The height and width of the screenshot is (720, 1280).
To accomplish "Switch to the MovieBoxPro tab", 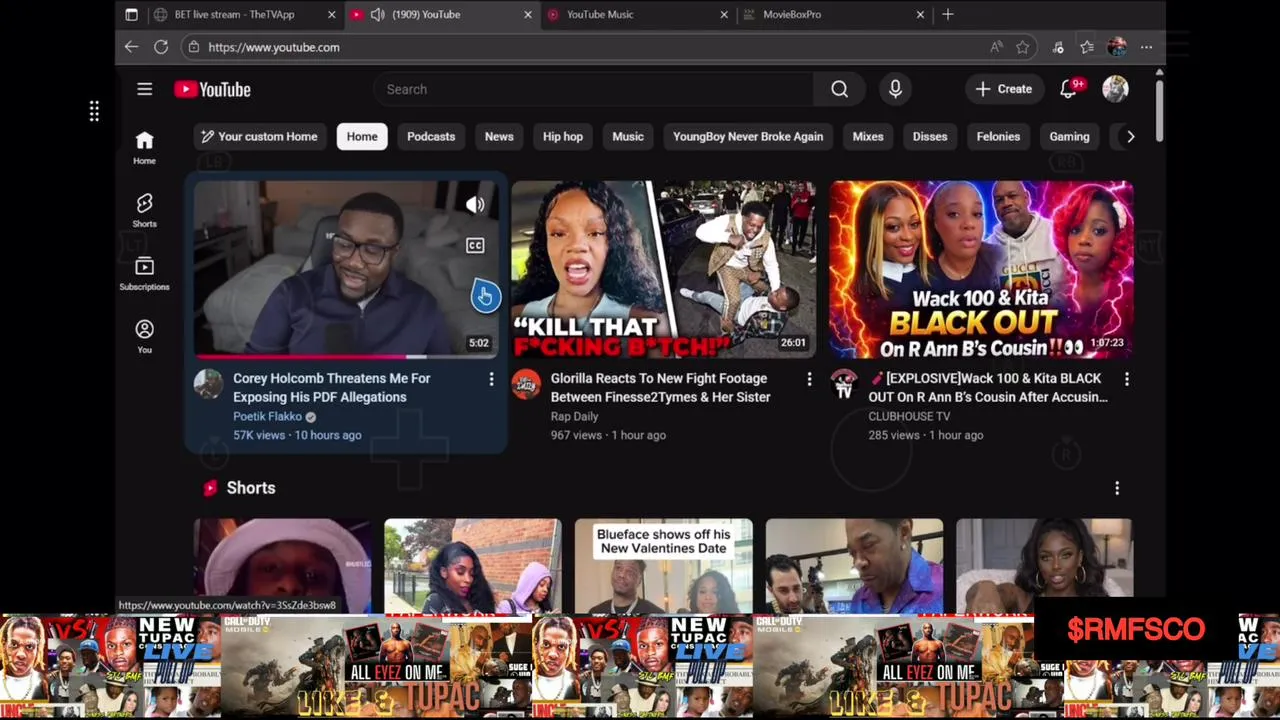I will pyautogui.click(x=835, y=15).
